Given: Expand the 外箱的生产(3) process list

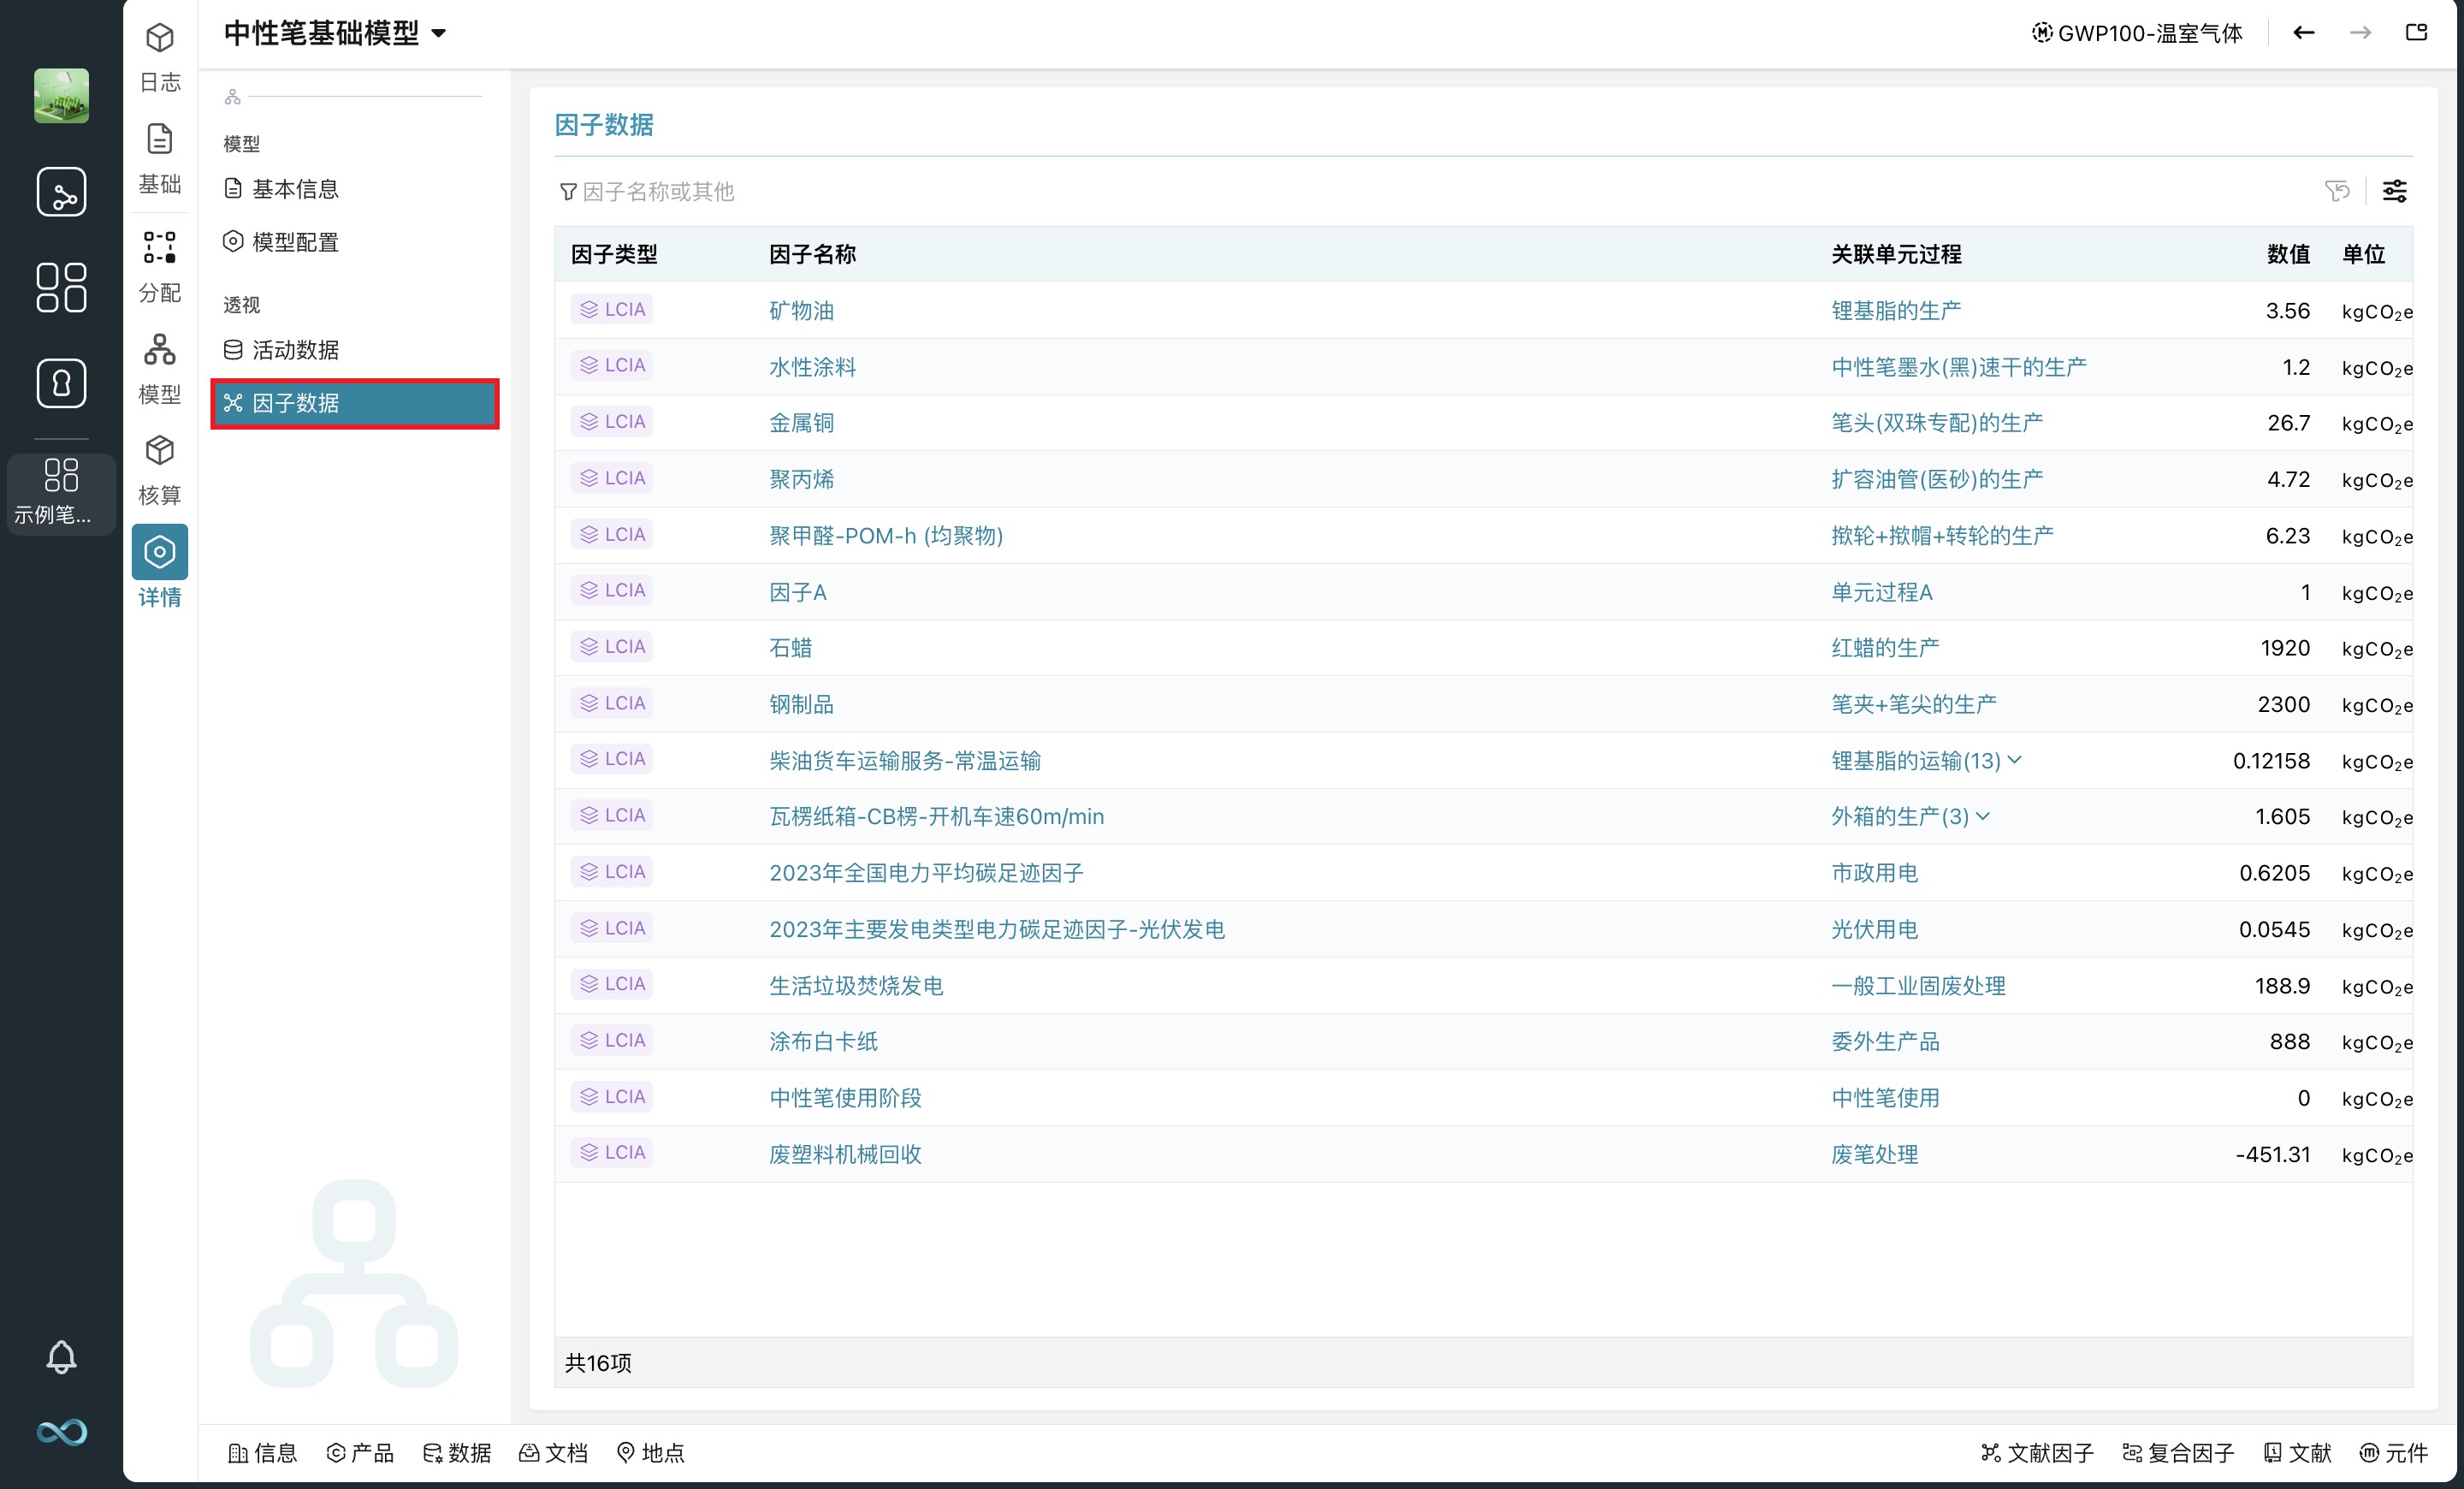Looking at the screenshot, I should tap(1983, 816).
